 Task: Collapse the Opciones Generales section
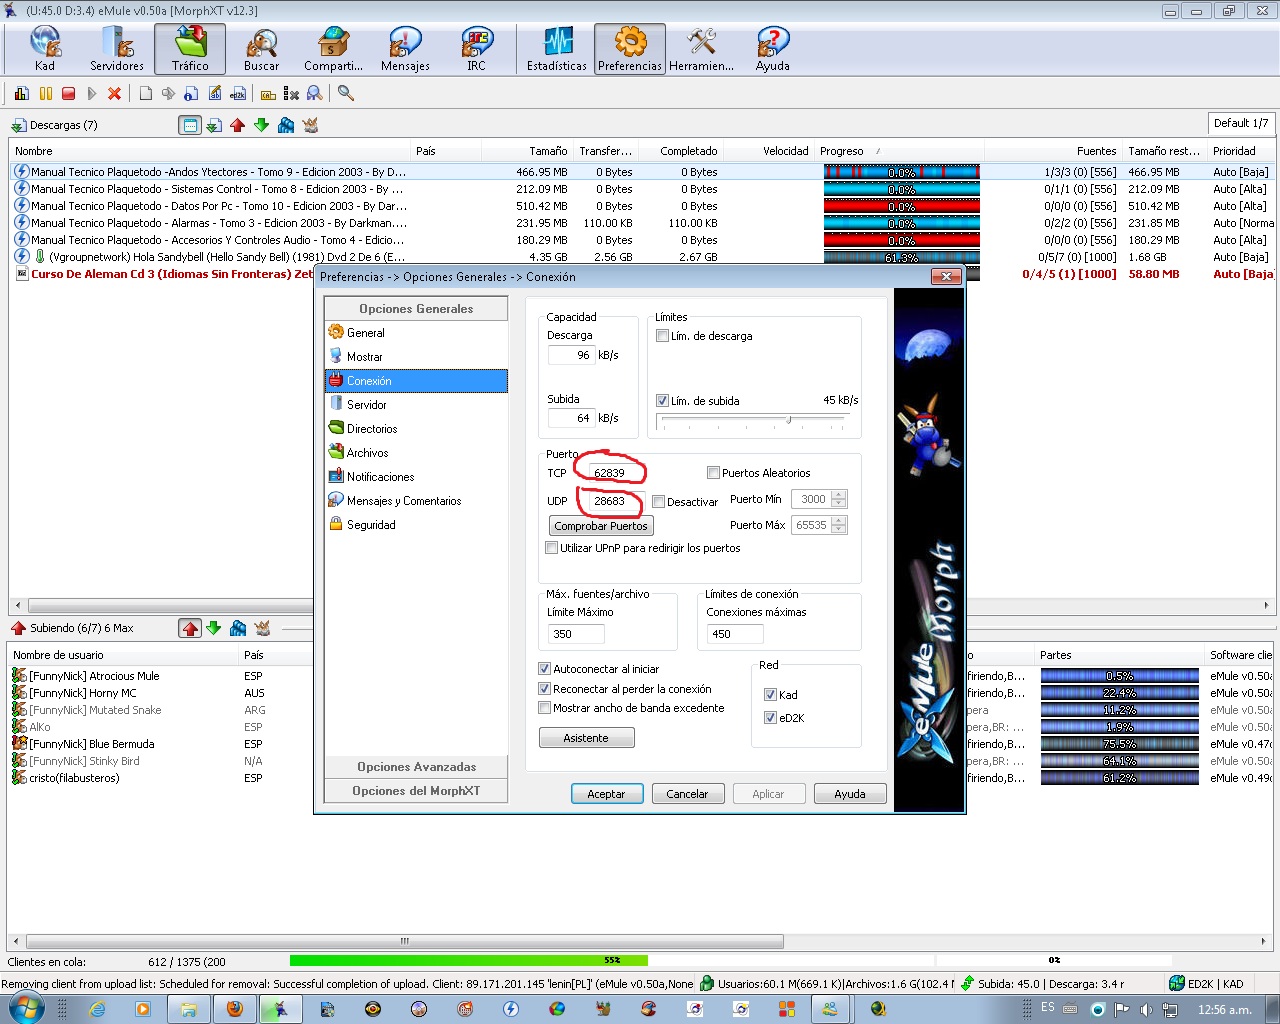click(x=416, y=309)
